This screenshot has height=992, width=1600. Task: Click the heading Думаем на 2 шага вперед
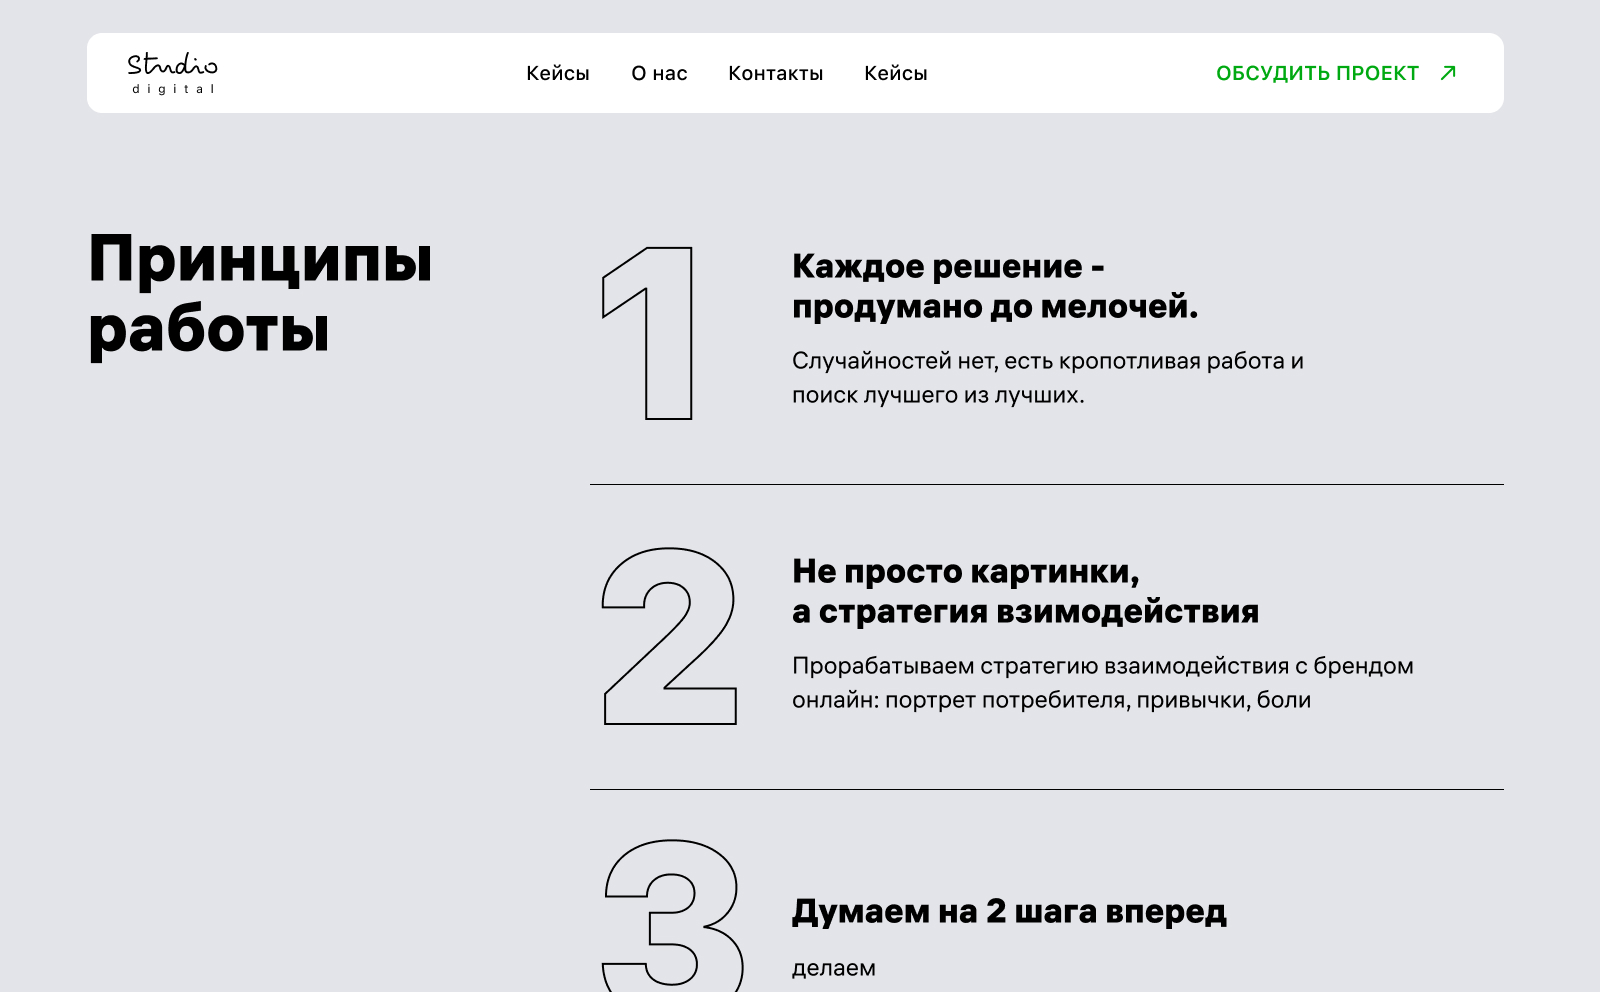(1011, 911)
